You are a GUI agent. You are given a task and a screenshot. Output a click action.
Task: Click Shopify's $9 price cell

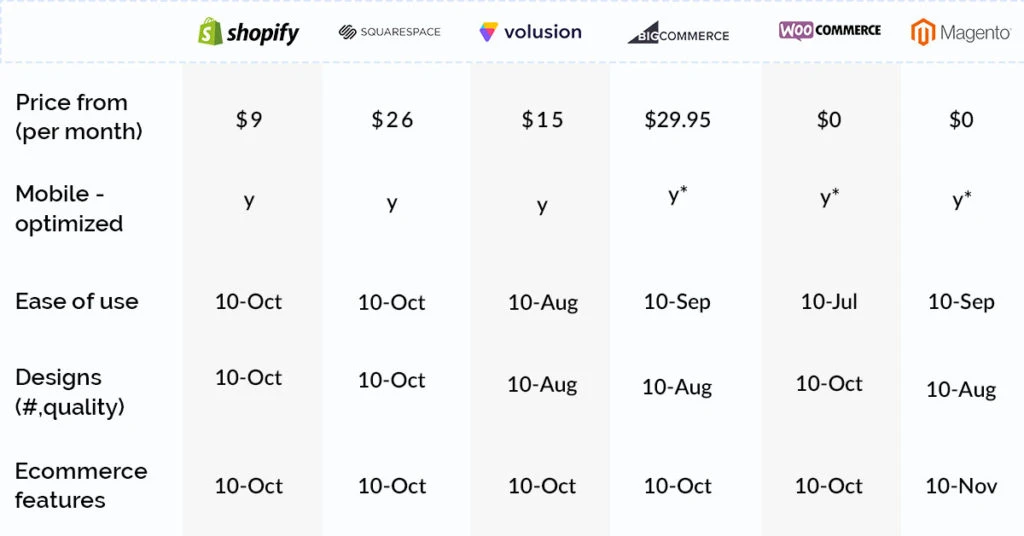(x=249, y=119)
